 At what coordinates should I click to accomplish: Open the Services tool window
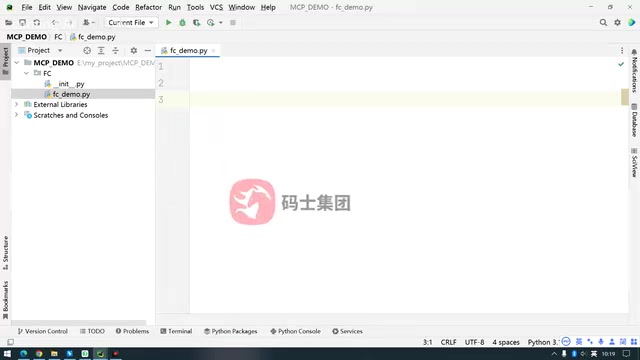[x=347, y=331]
